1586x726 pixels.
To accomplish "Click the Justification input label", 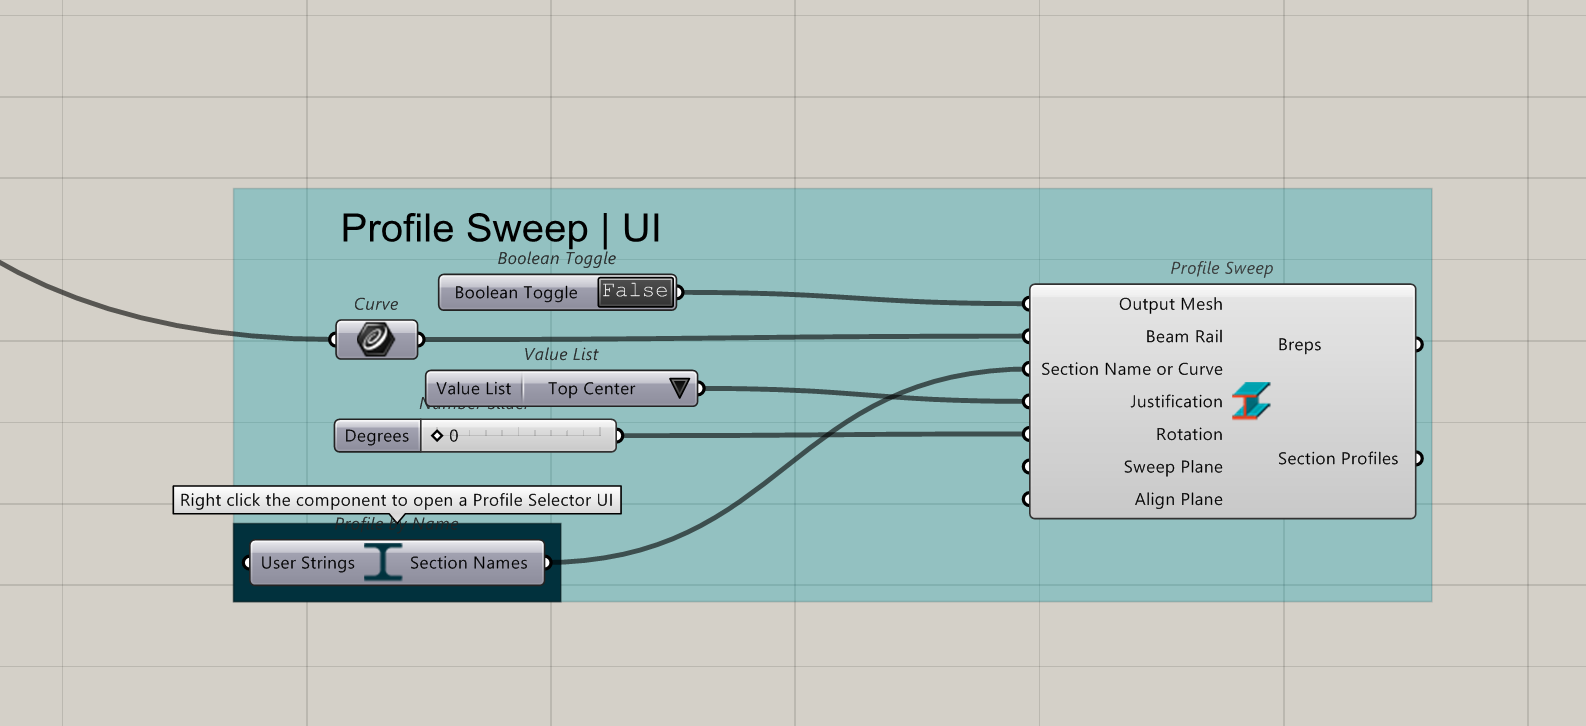I will (1176, 402).
